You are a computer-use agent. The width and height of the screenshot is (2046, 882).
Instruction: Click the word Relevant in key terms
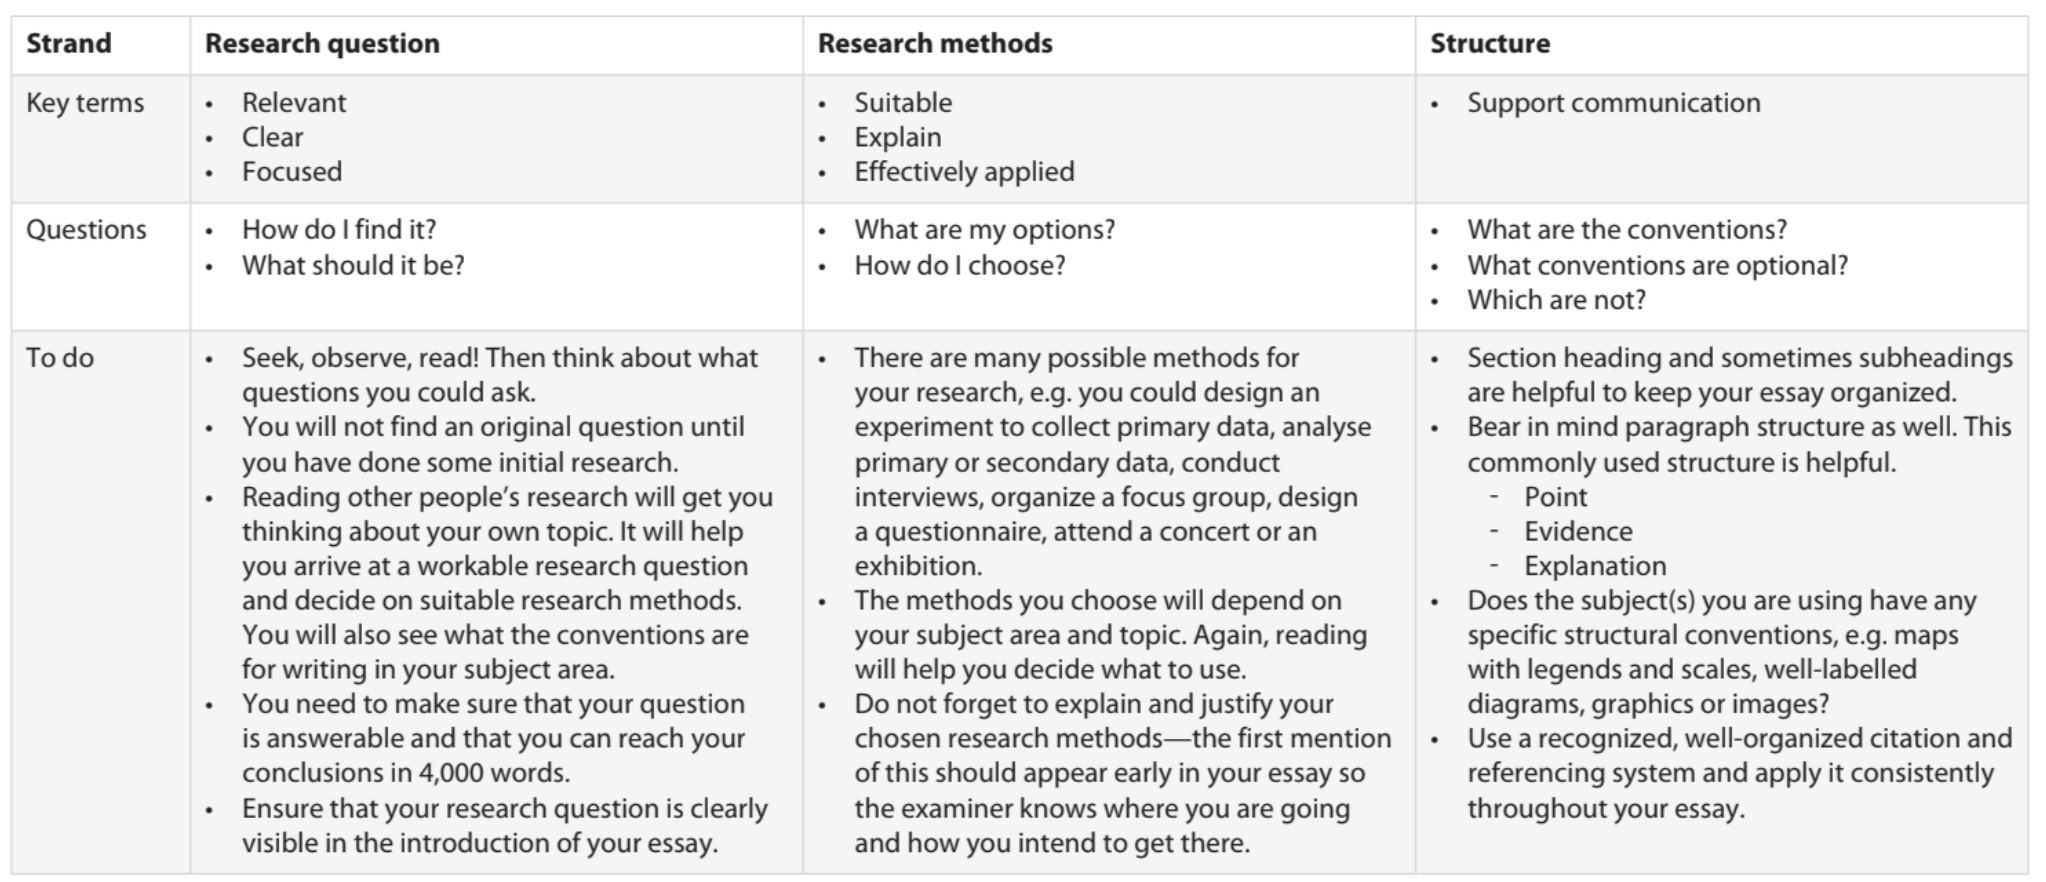(294, 102)
